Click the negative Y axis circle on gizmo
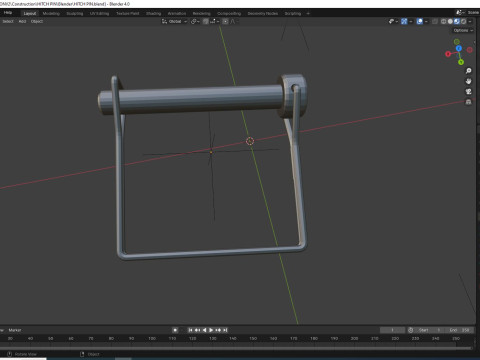480x360 pixels. point(457,42)
